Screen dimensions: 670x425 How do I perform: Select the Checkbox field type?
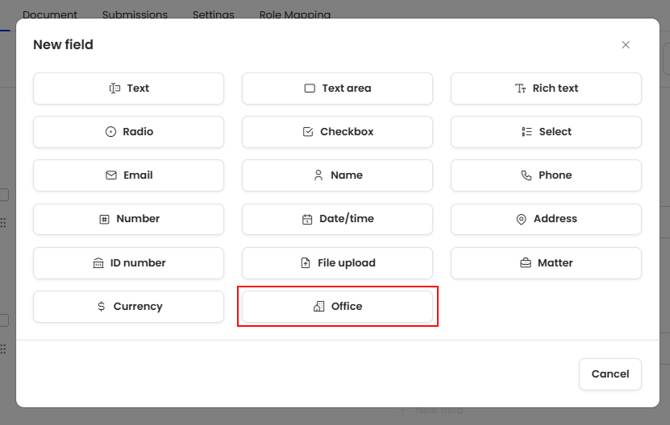click(337, 132)
